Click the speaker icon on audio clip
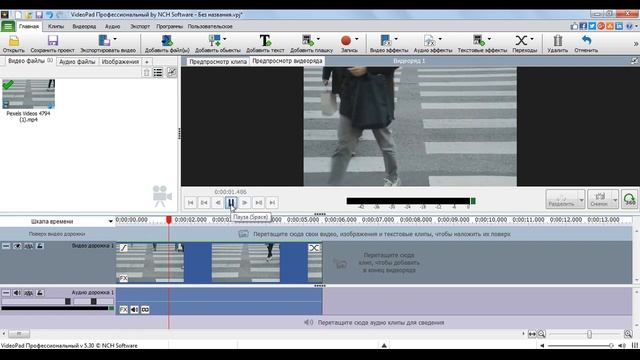This screenshot has width=640, height=360. click(x=134, y=310)
